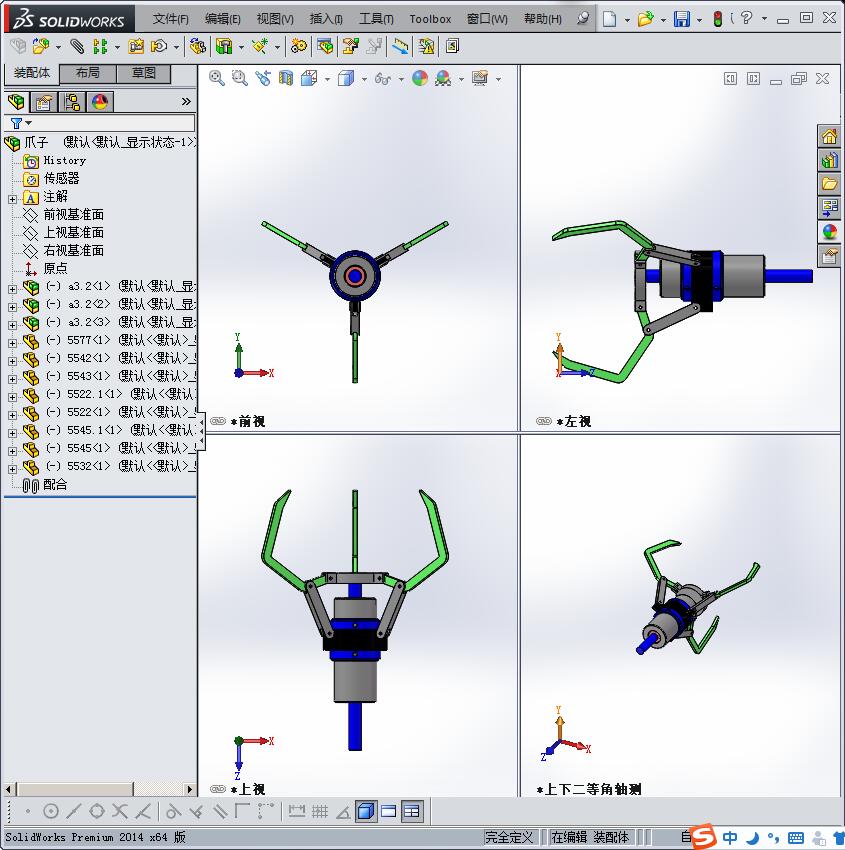Open the 视图(V) menu
Screen dimensions: 845x850
click(x=275, y=19)
